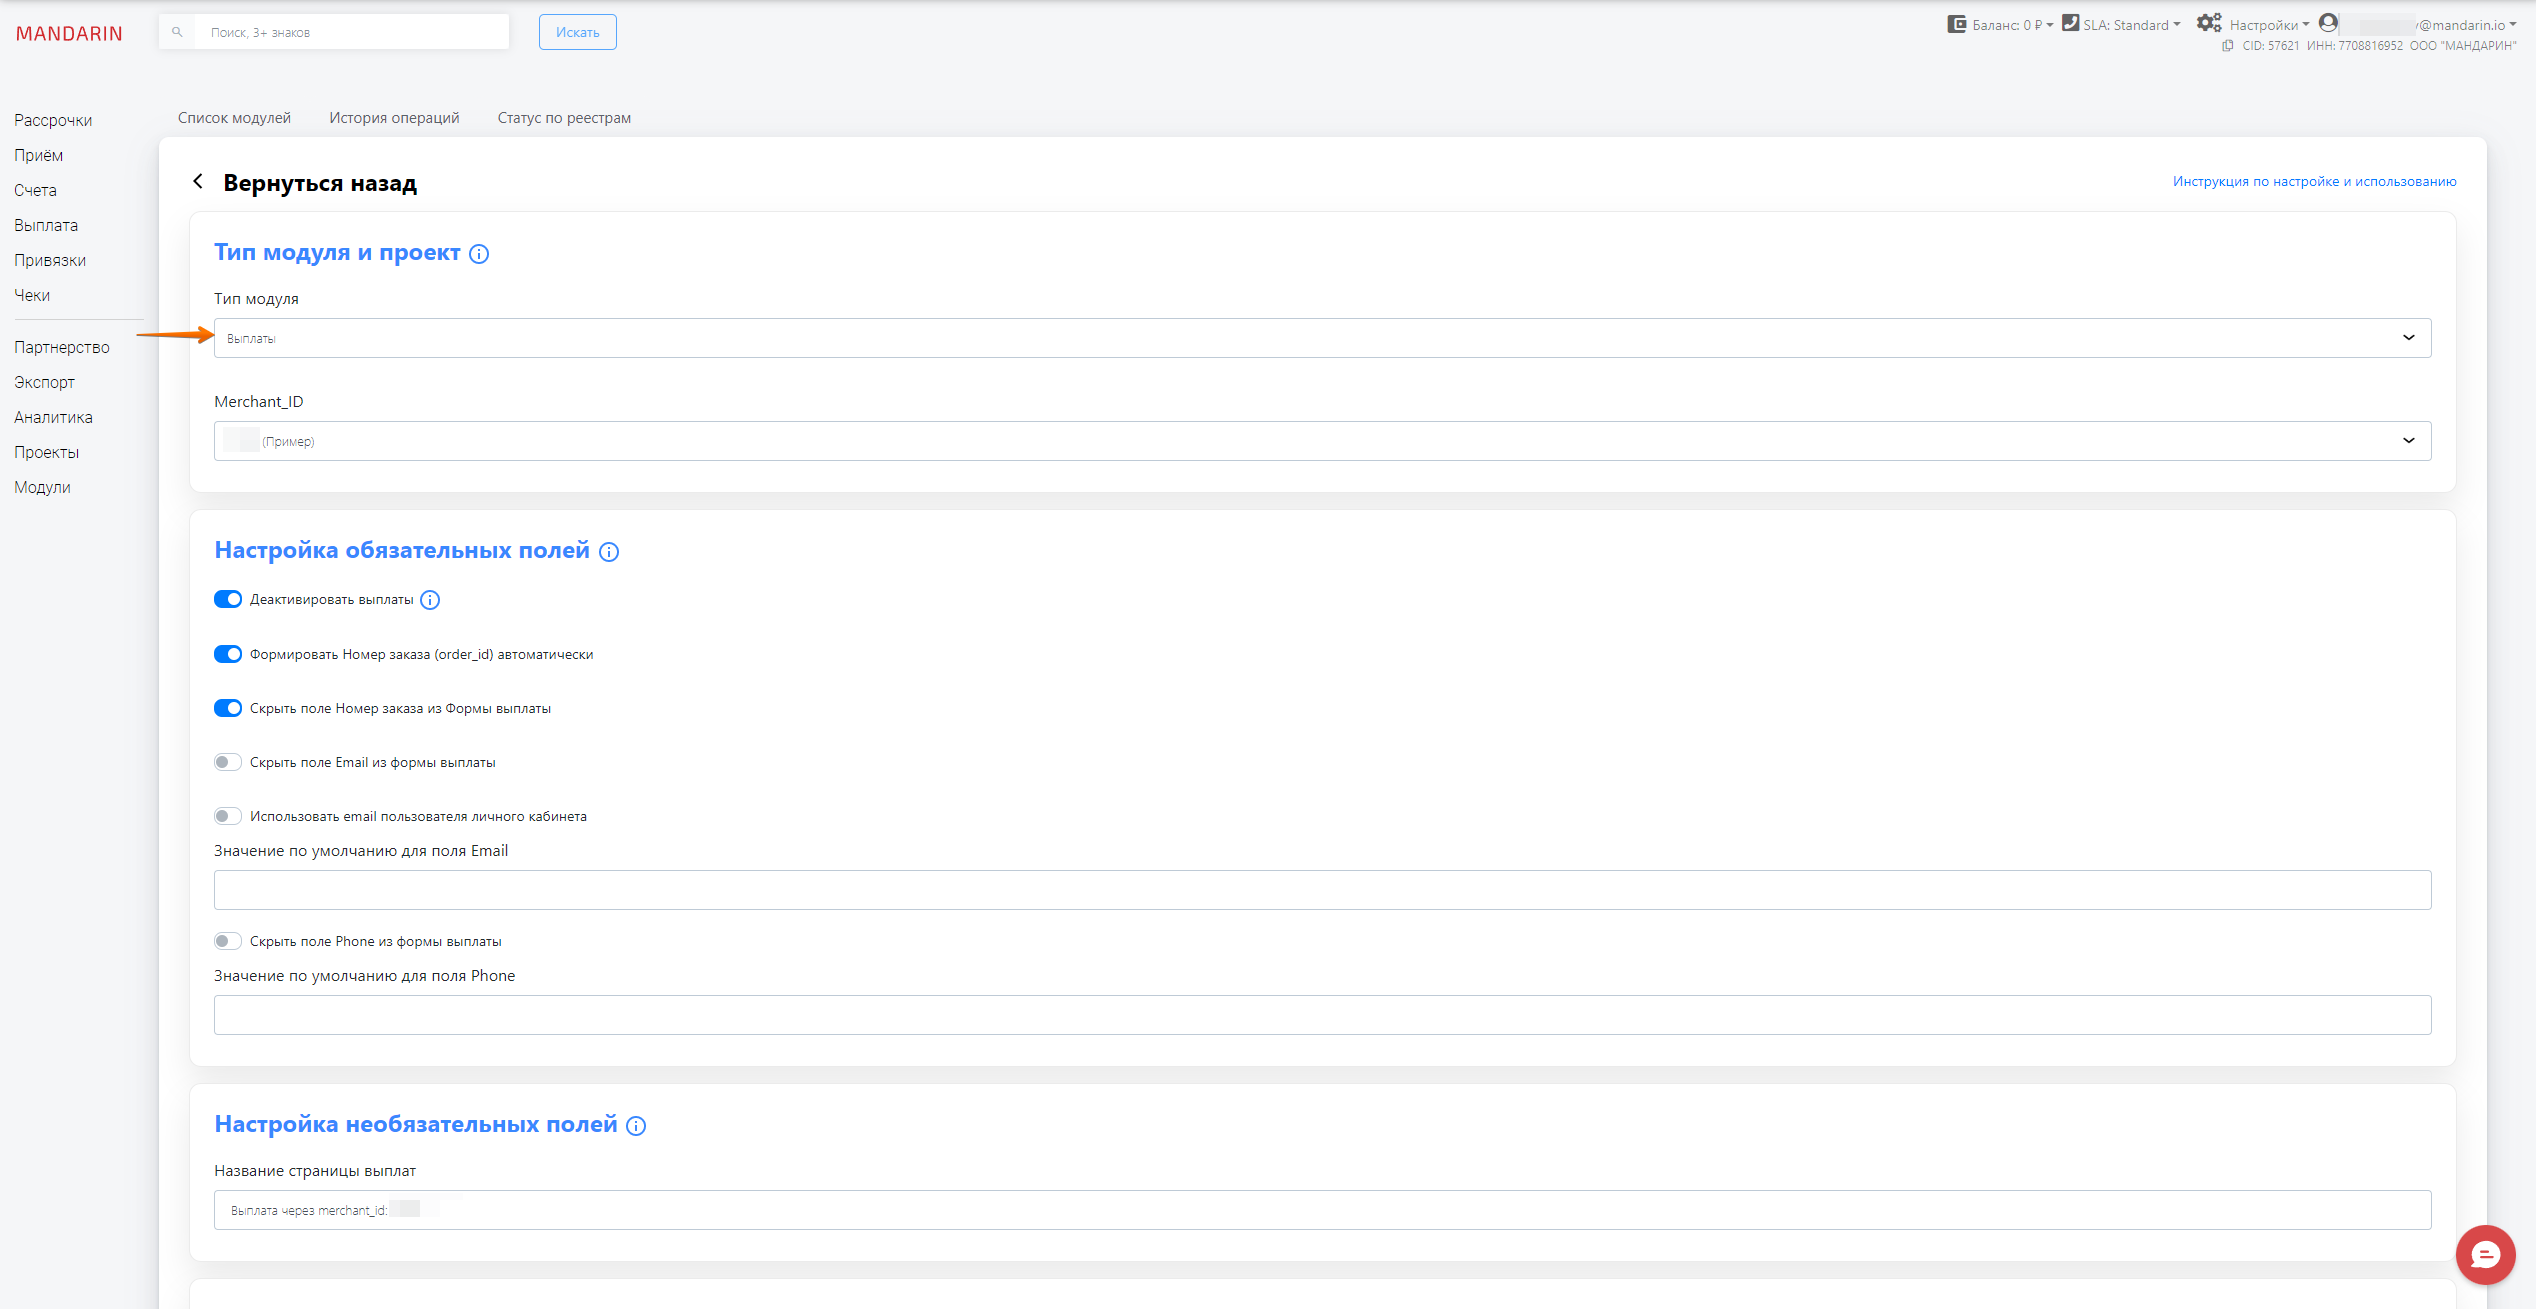Enable Скрыть поле Phone из формы выплаты
The width and height of the screenshot is (2536, 1309).
point(228,942)
